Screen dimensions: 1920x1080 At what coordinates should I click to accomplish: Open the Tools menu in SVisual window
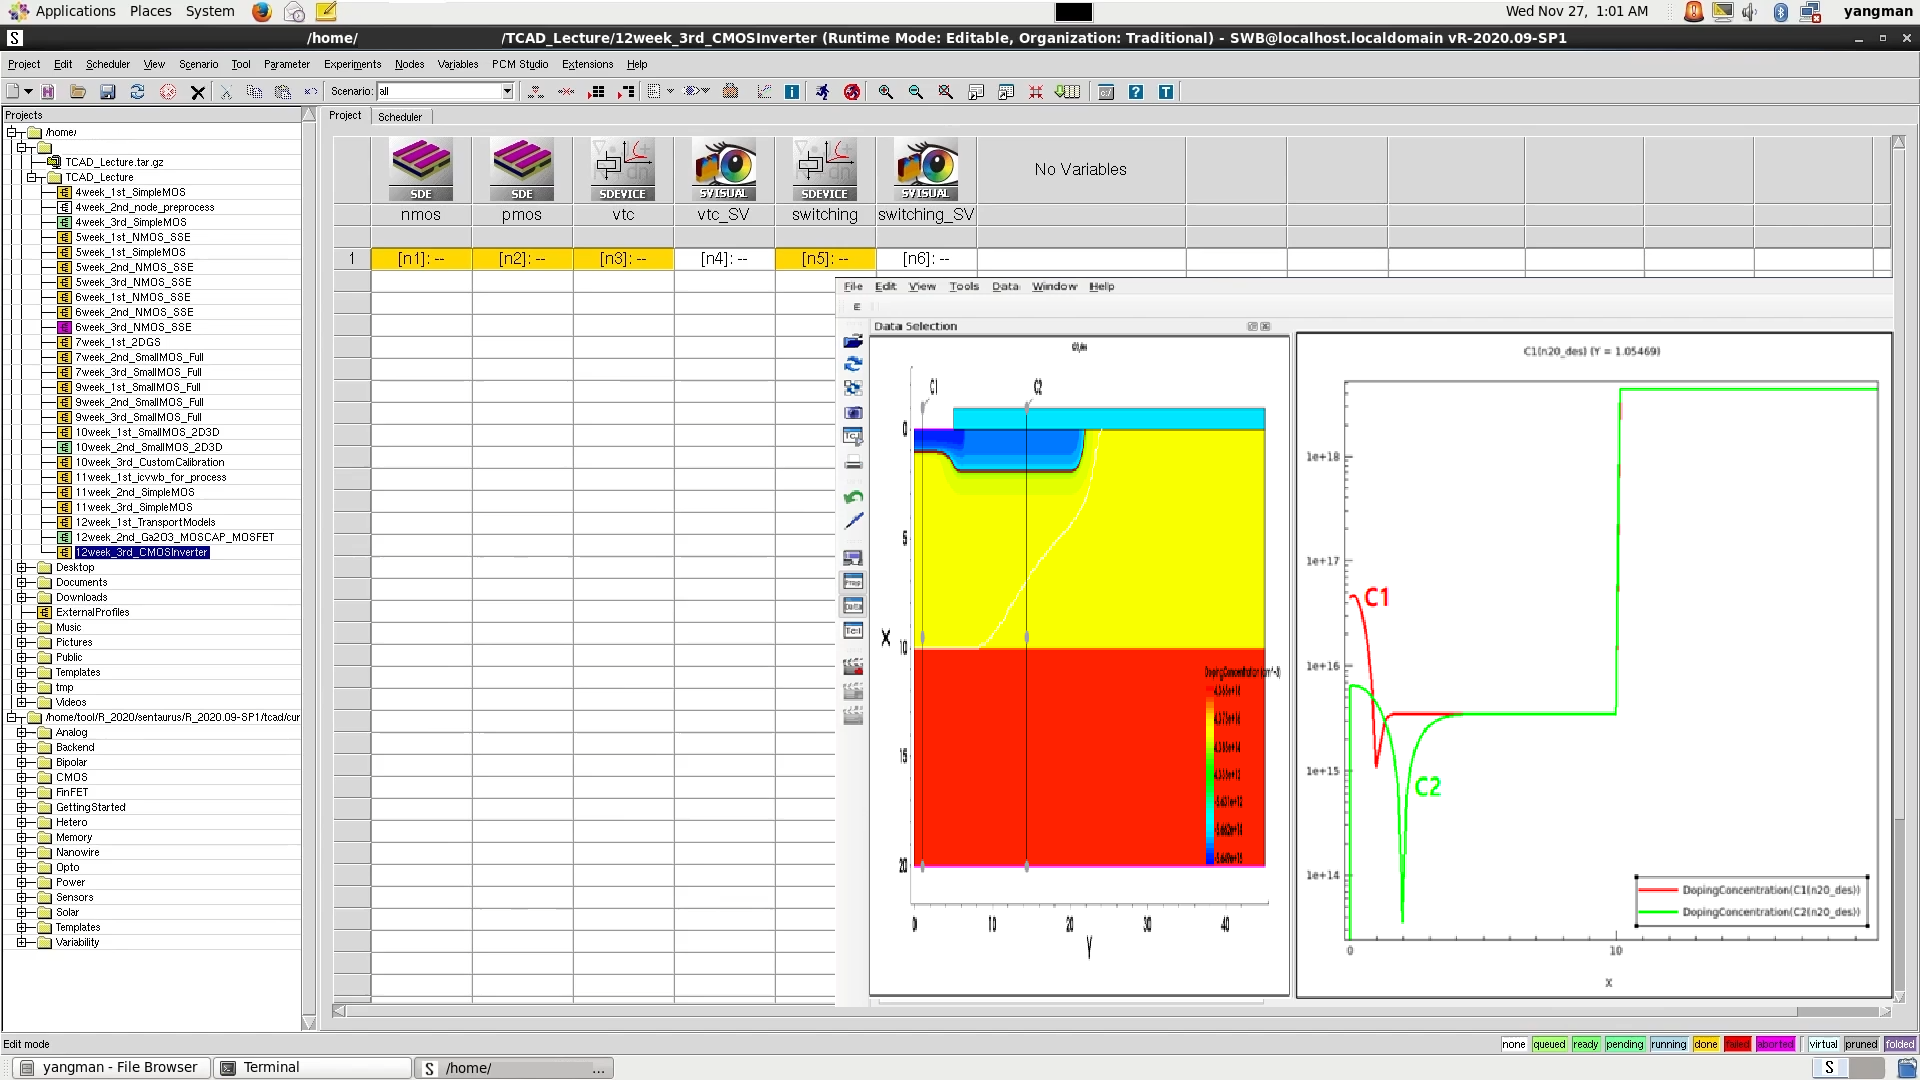click(963, 286)
